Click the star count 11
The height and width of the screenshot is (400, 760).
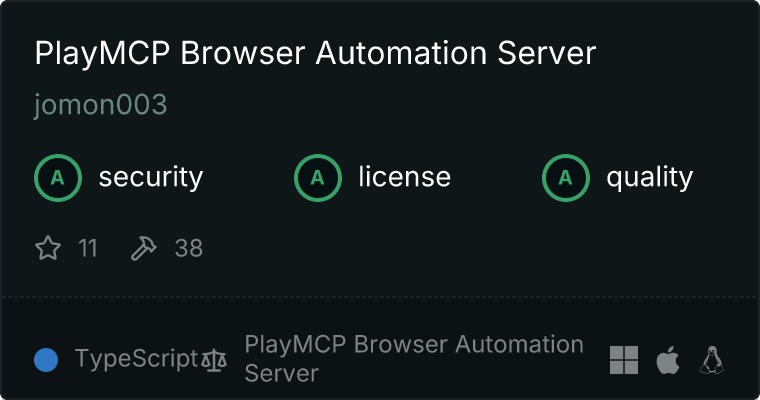88,248
